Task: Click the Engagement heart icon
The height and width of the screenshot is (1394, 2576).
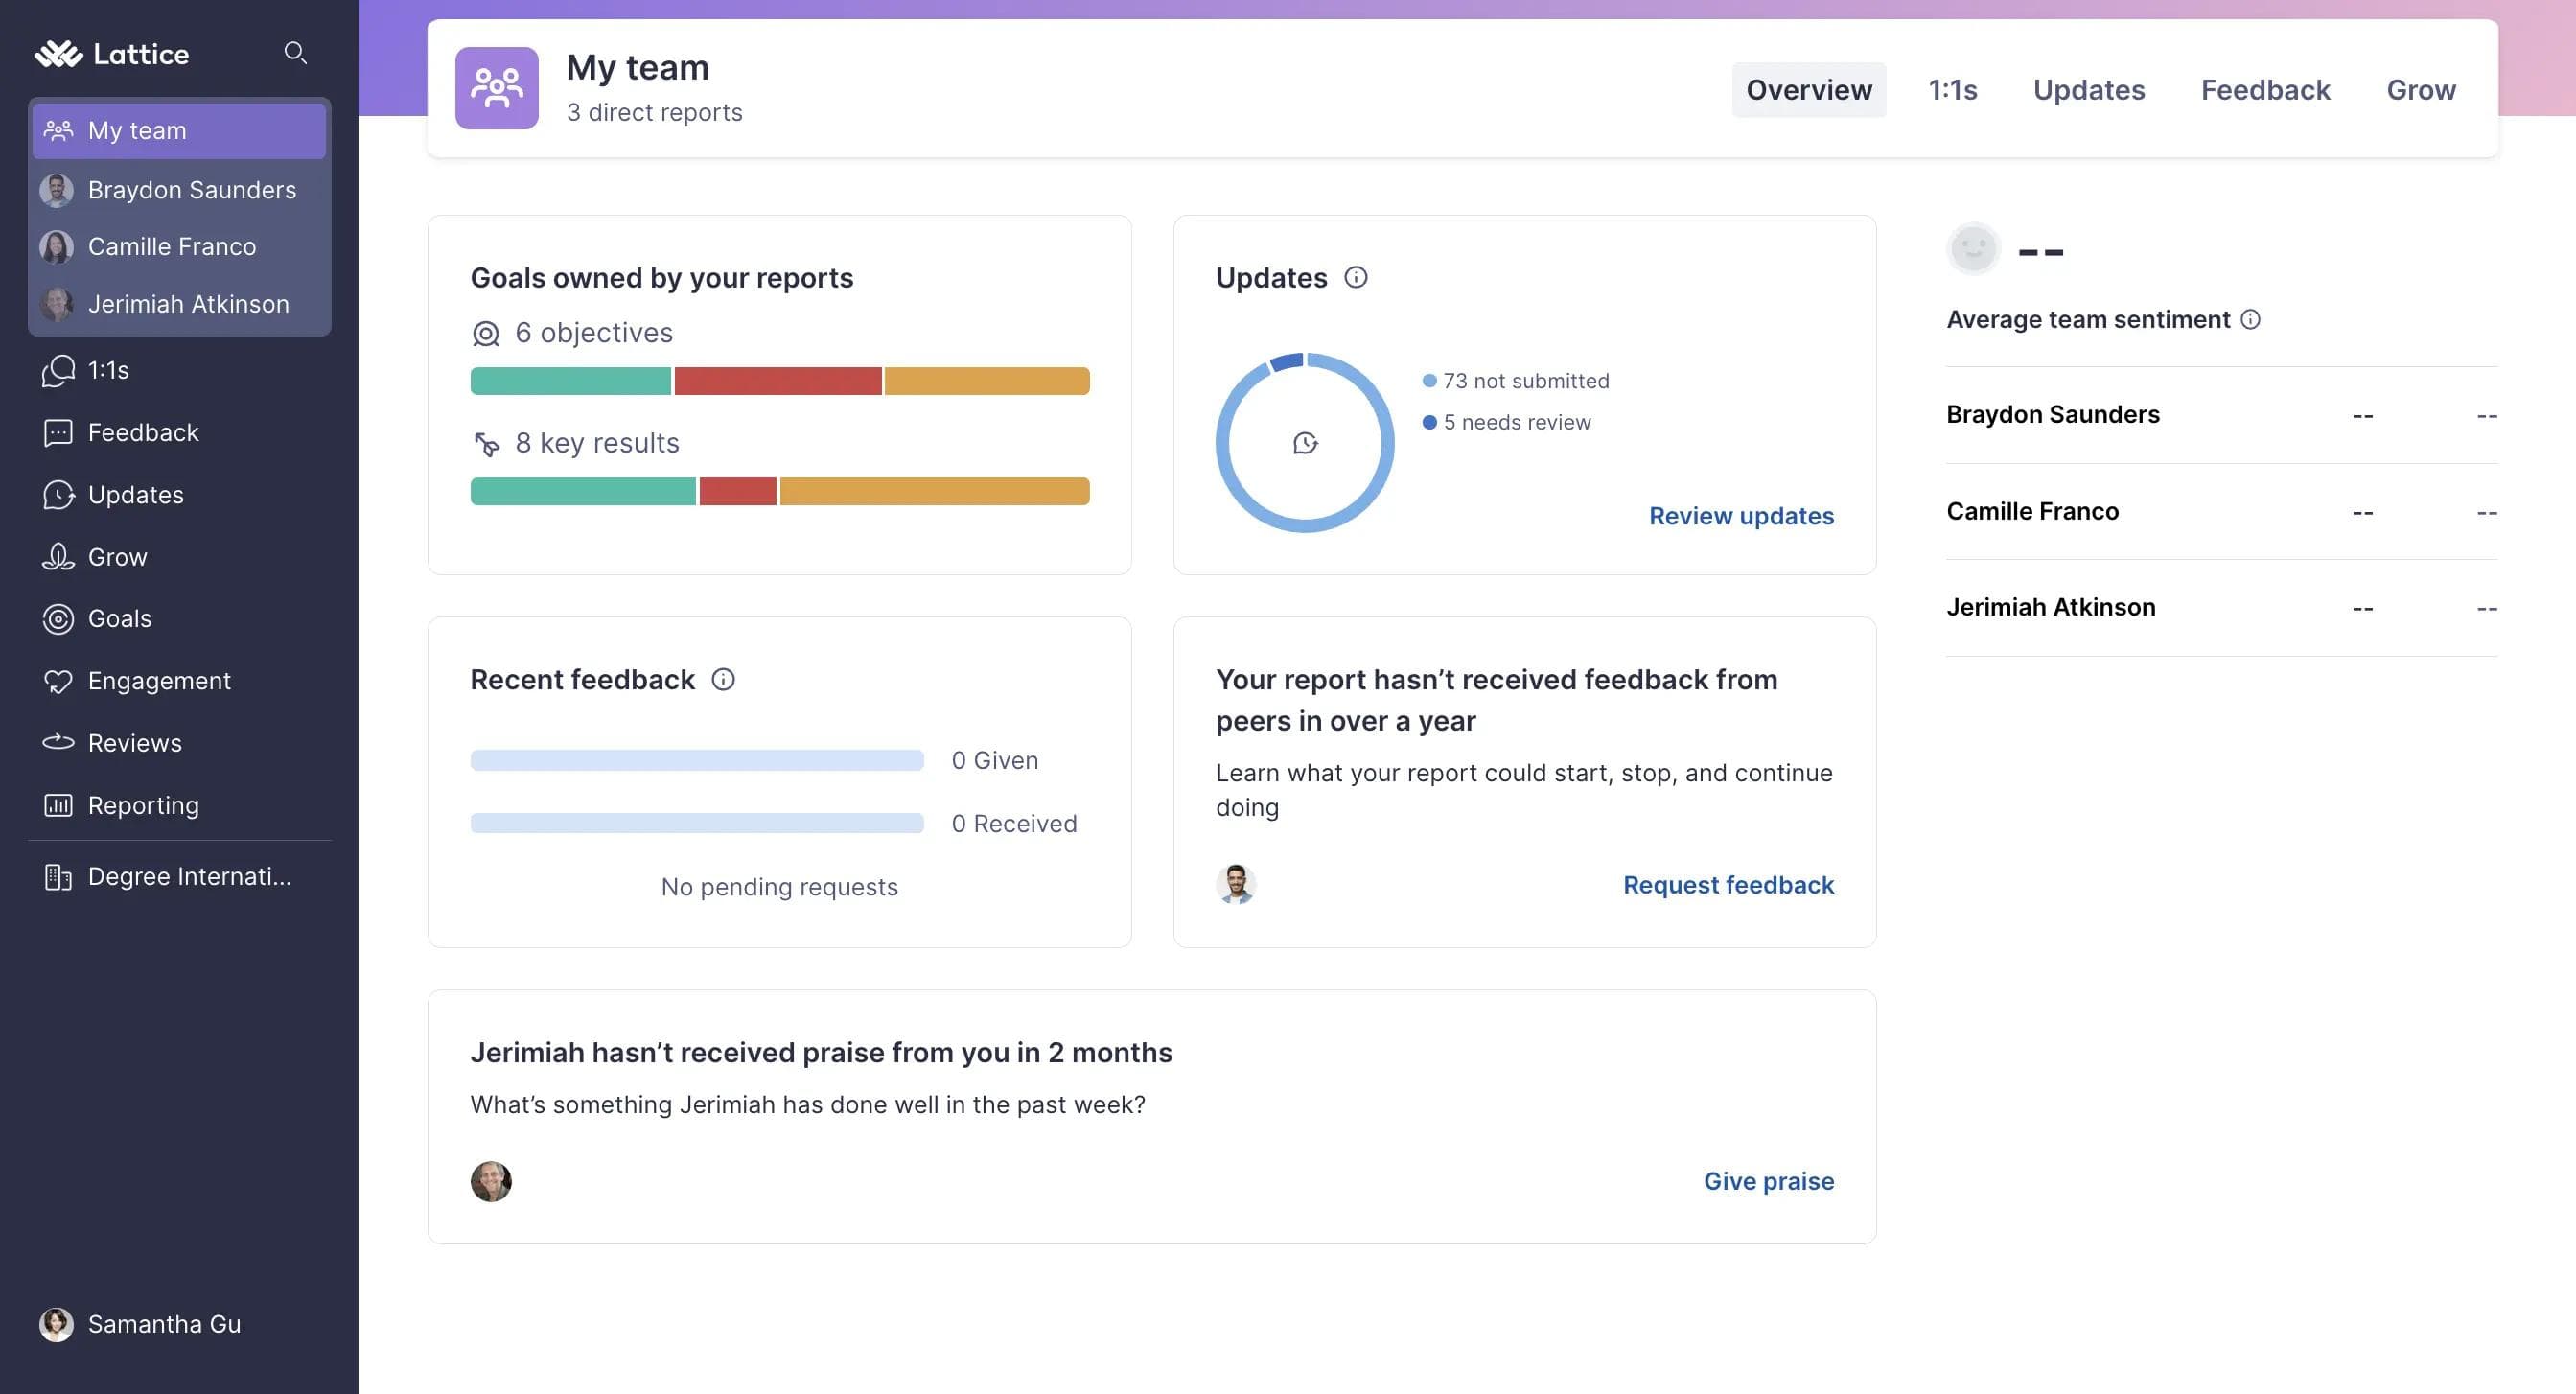Action: (x=58, y=681)
